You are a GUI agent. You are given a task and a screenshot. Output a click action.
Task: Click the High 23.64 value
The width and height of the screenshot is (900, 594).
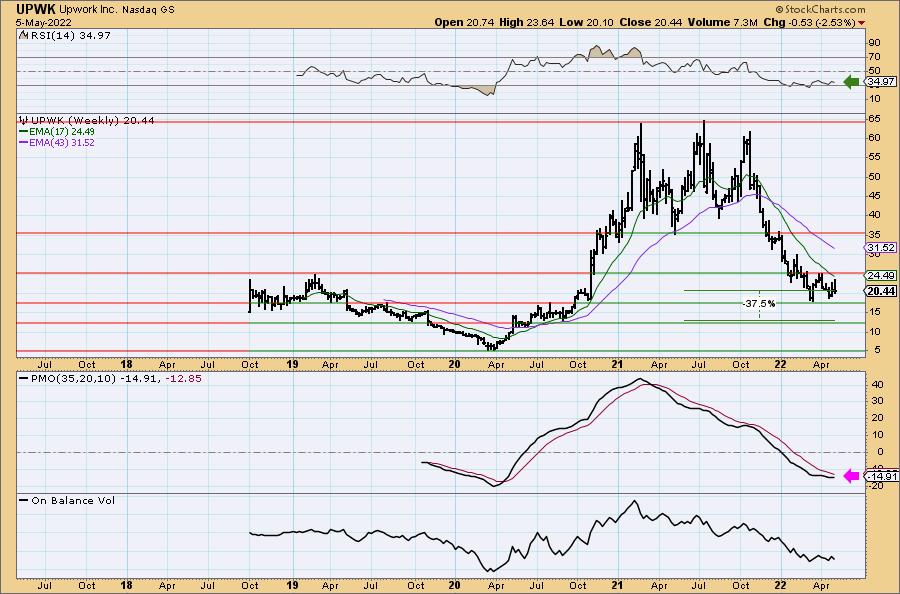click(527, 22)
